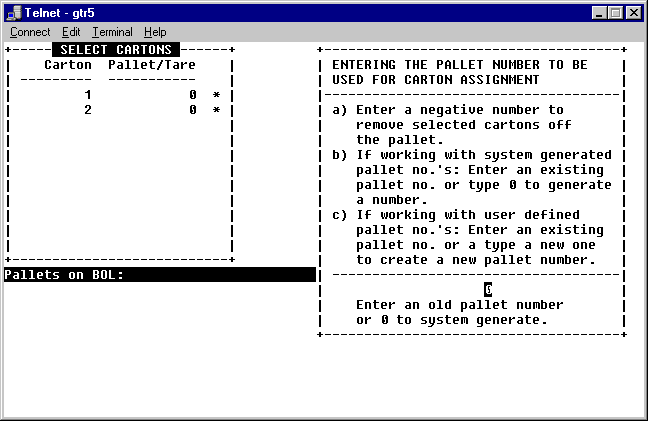This screenshot has height=421, width=648.
Task: Click the Pallet/Tare column heading
Action: 152,65
